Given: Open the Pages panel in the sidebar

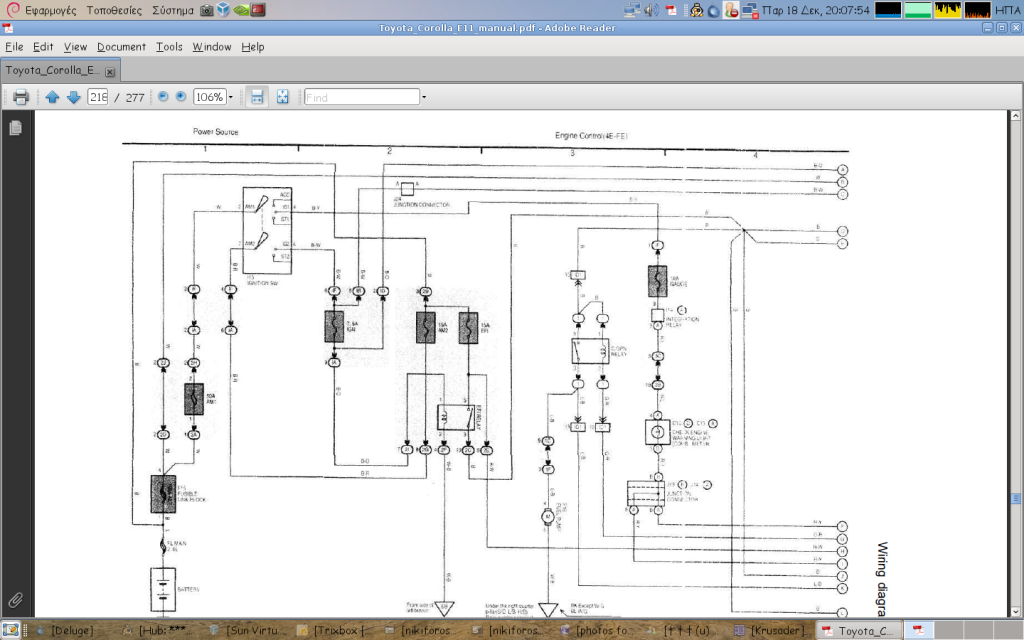Looking at the screenshot, I should point(15,128).
